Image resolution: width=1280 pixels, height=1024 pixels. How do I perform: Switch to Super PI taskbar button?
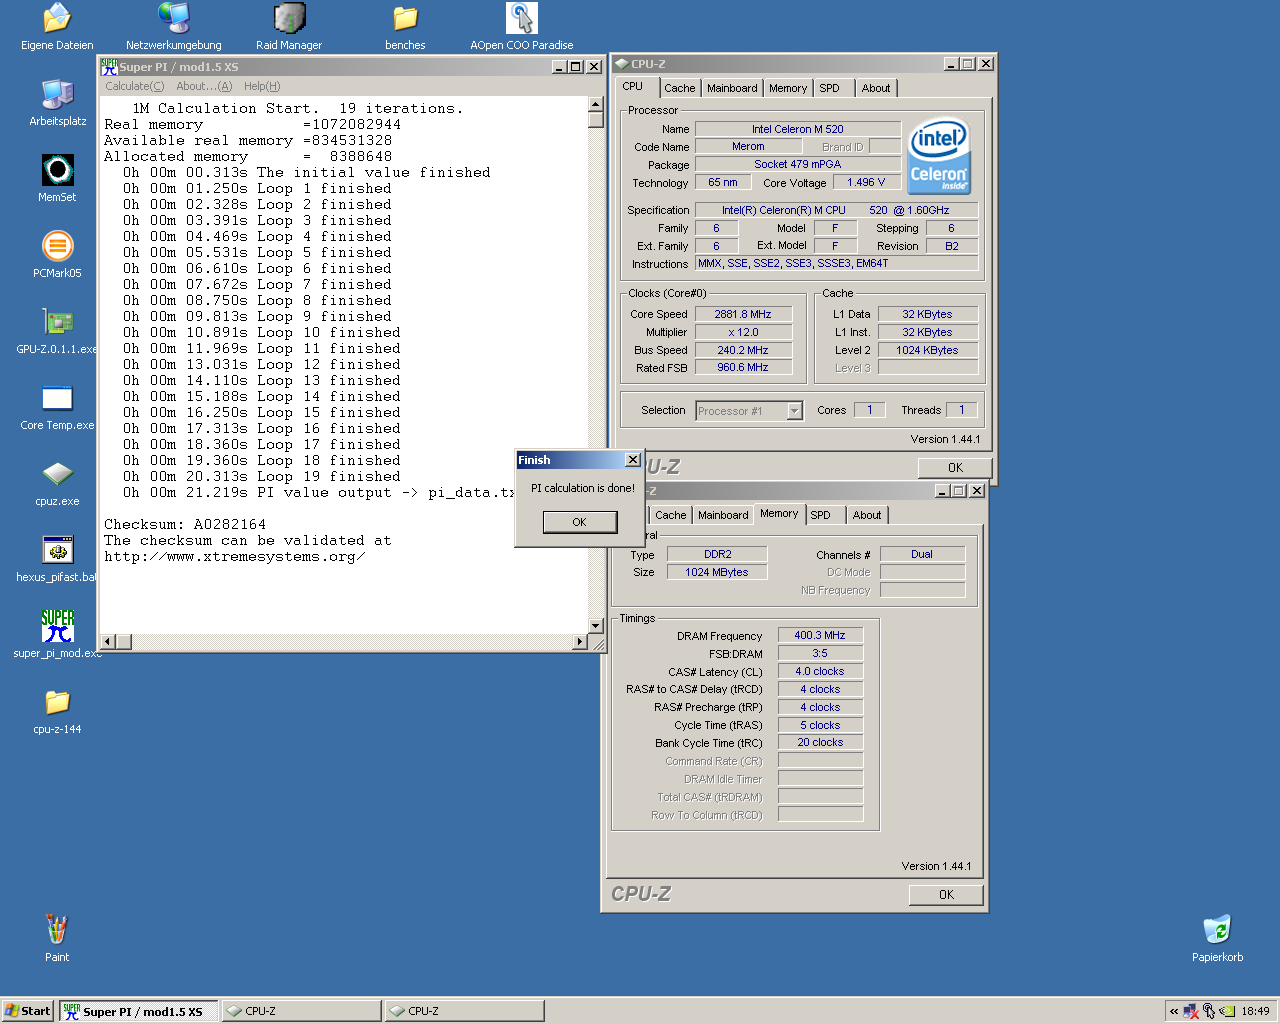pos(138,1011)
